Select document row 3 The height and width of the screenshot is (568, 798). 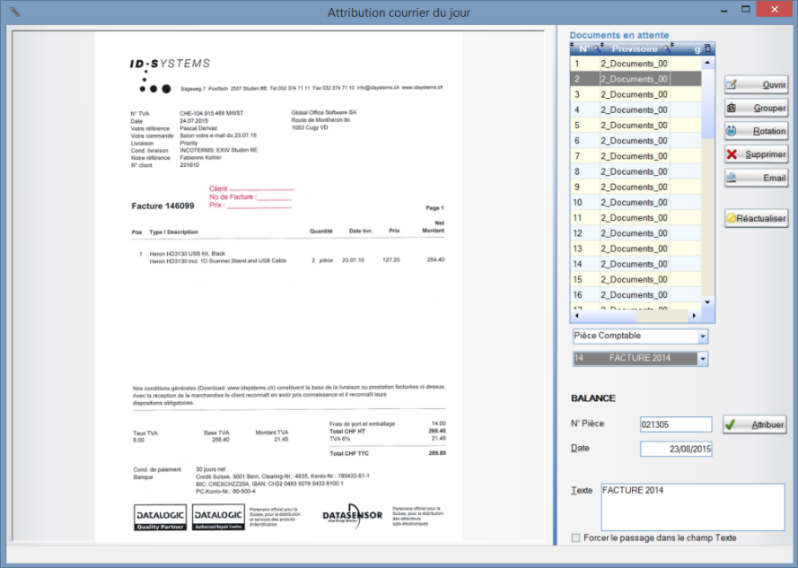tap(636, 94)
